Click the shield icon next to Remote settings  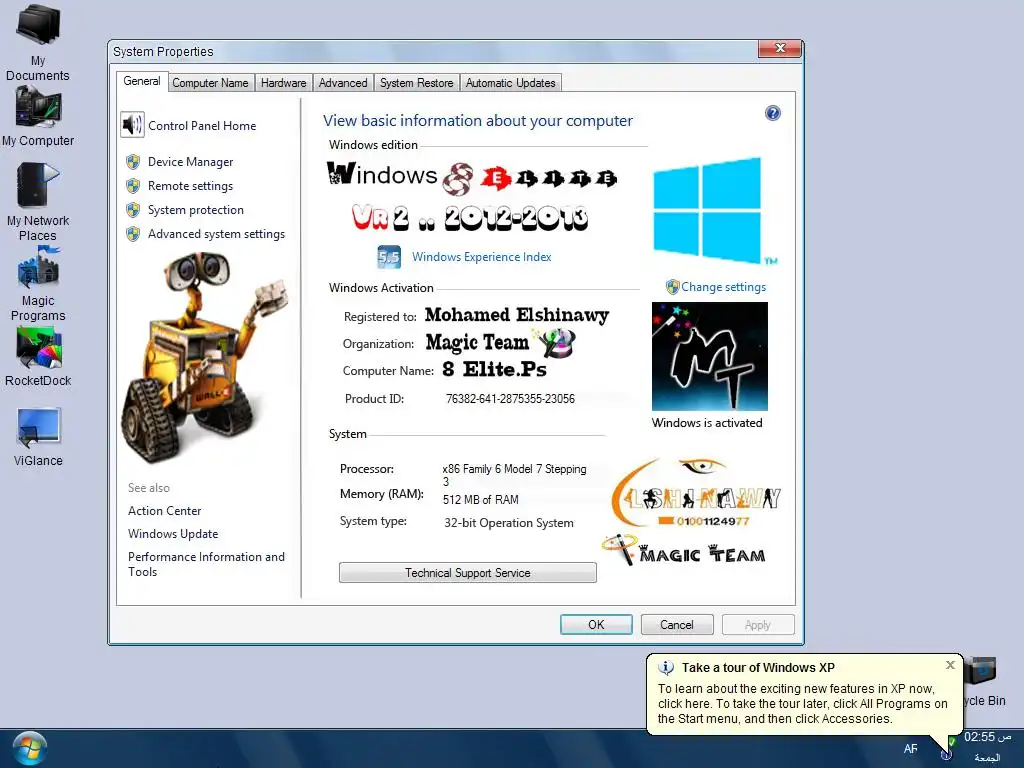point(133,186)
